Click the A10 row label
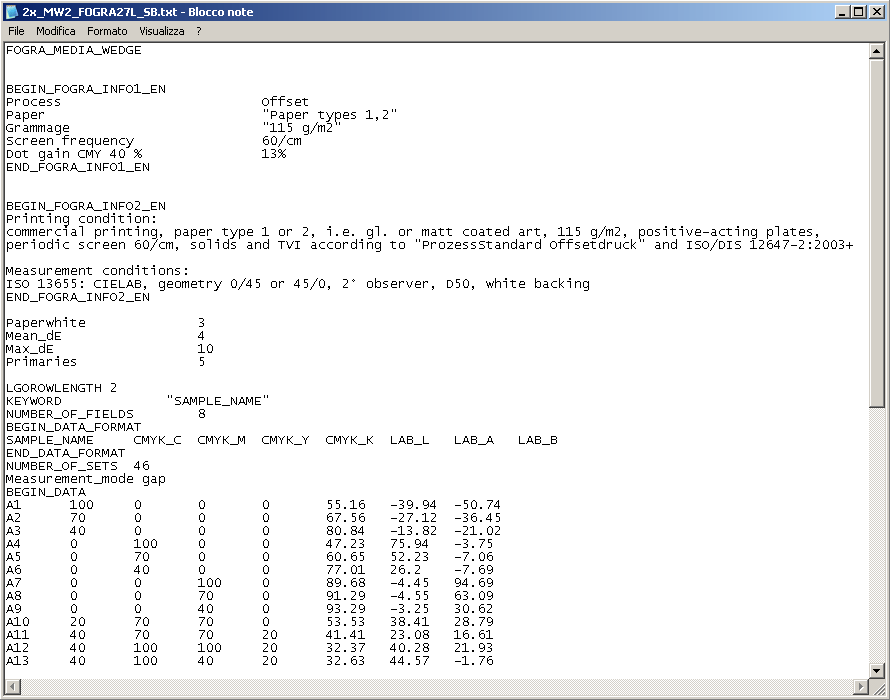 click(x=18, y=622)
